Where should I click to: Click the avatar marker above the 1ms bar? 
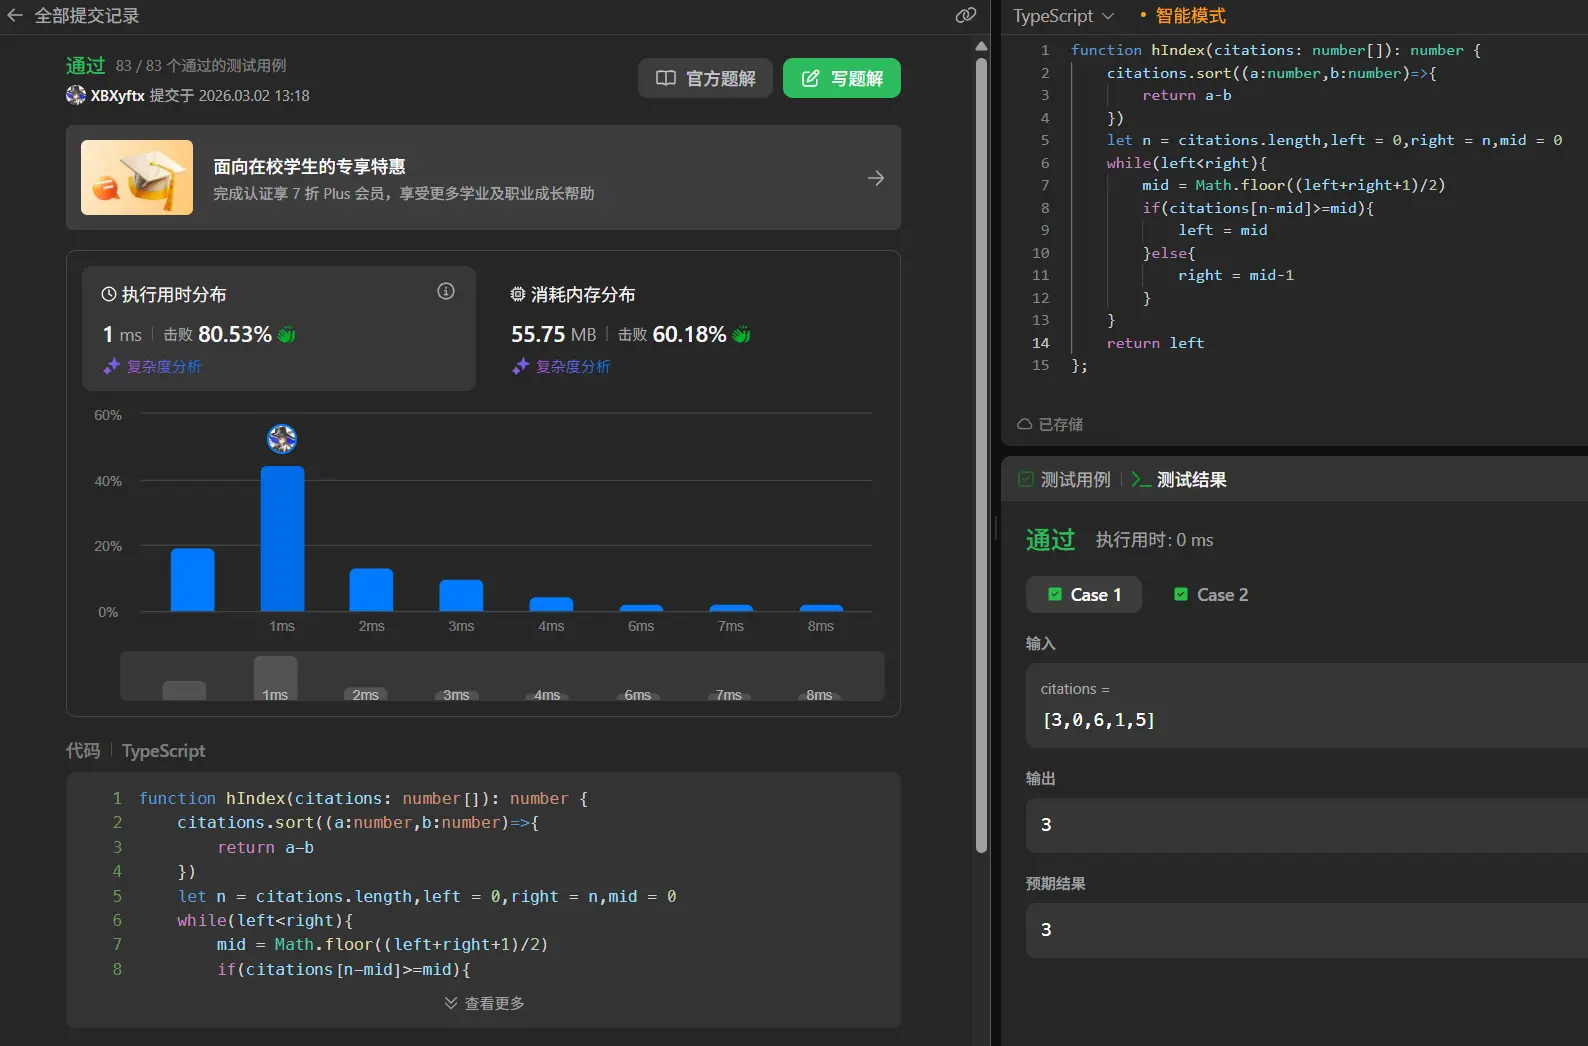point(282,438)
